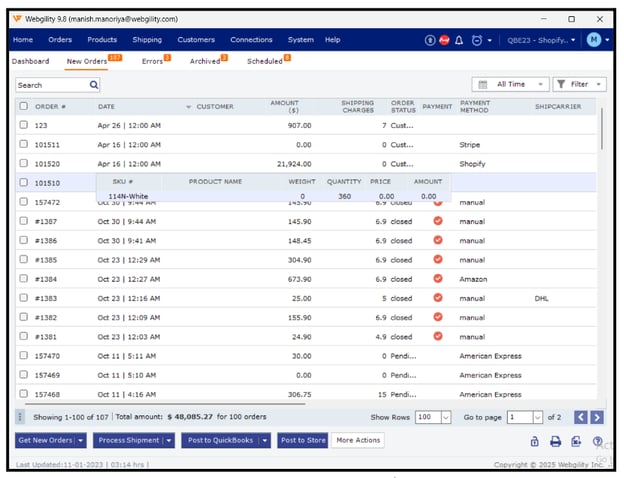
Task: Toggle the select-all orders header checkbox
Action: (x=23, y=106)
